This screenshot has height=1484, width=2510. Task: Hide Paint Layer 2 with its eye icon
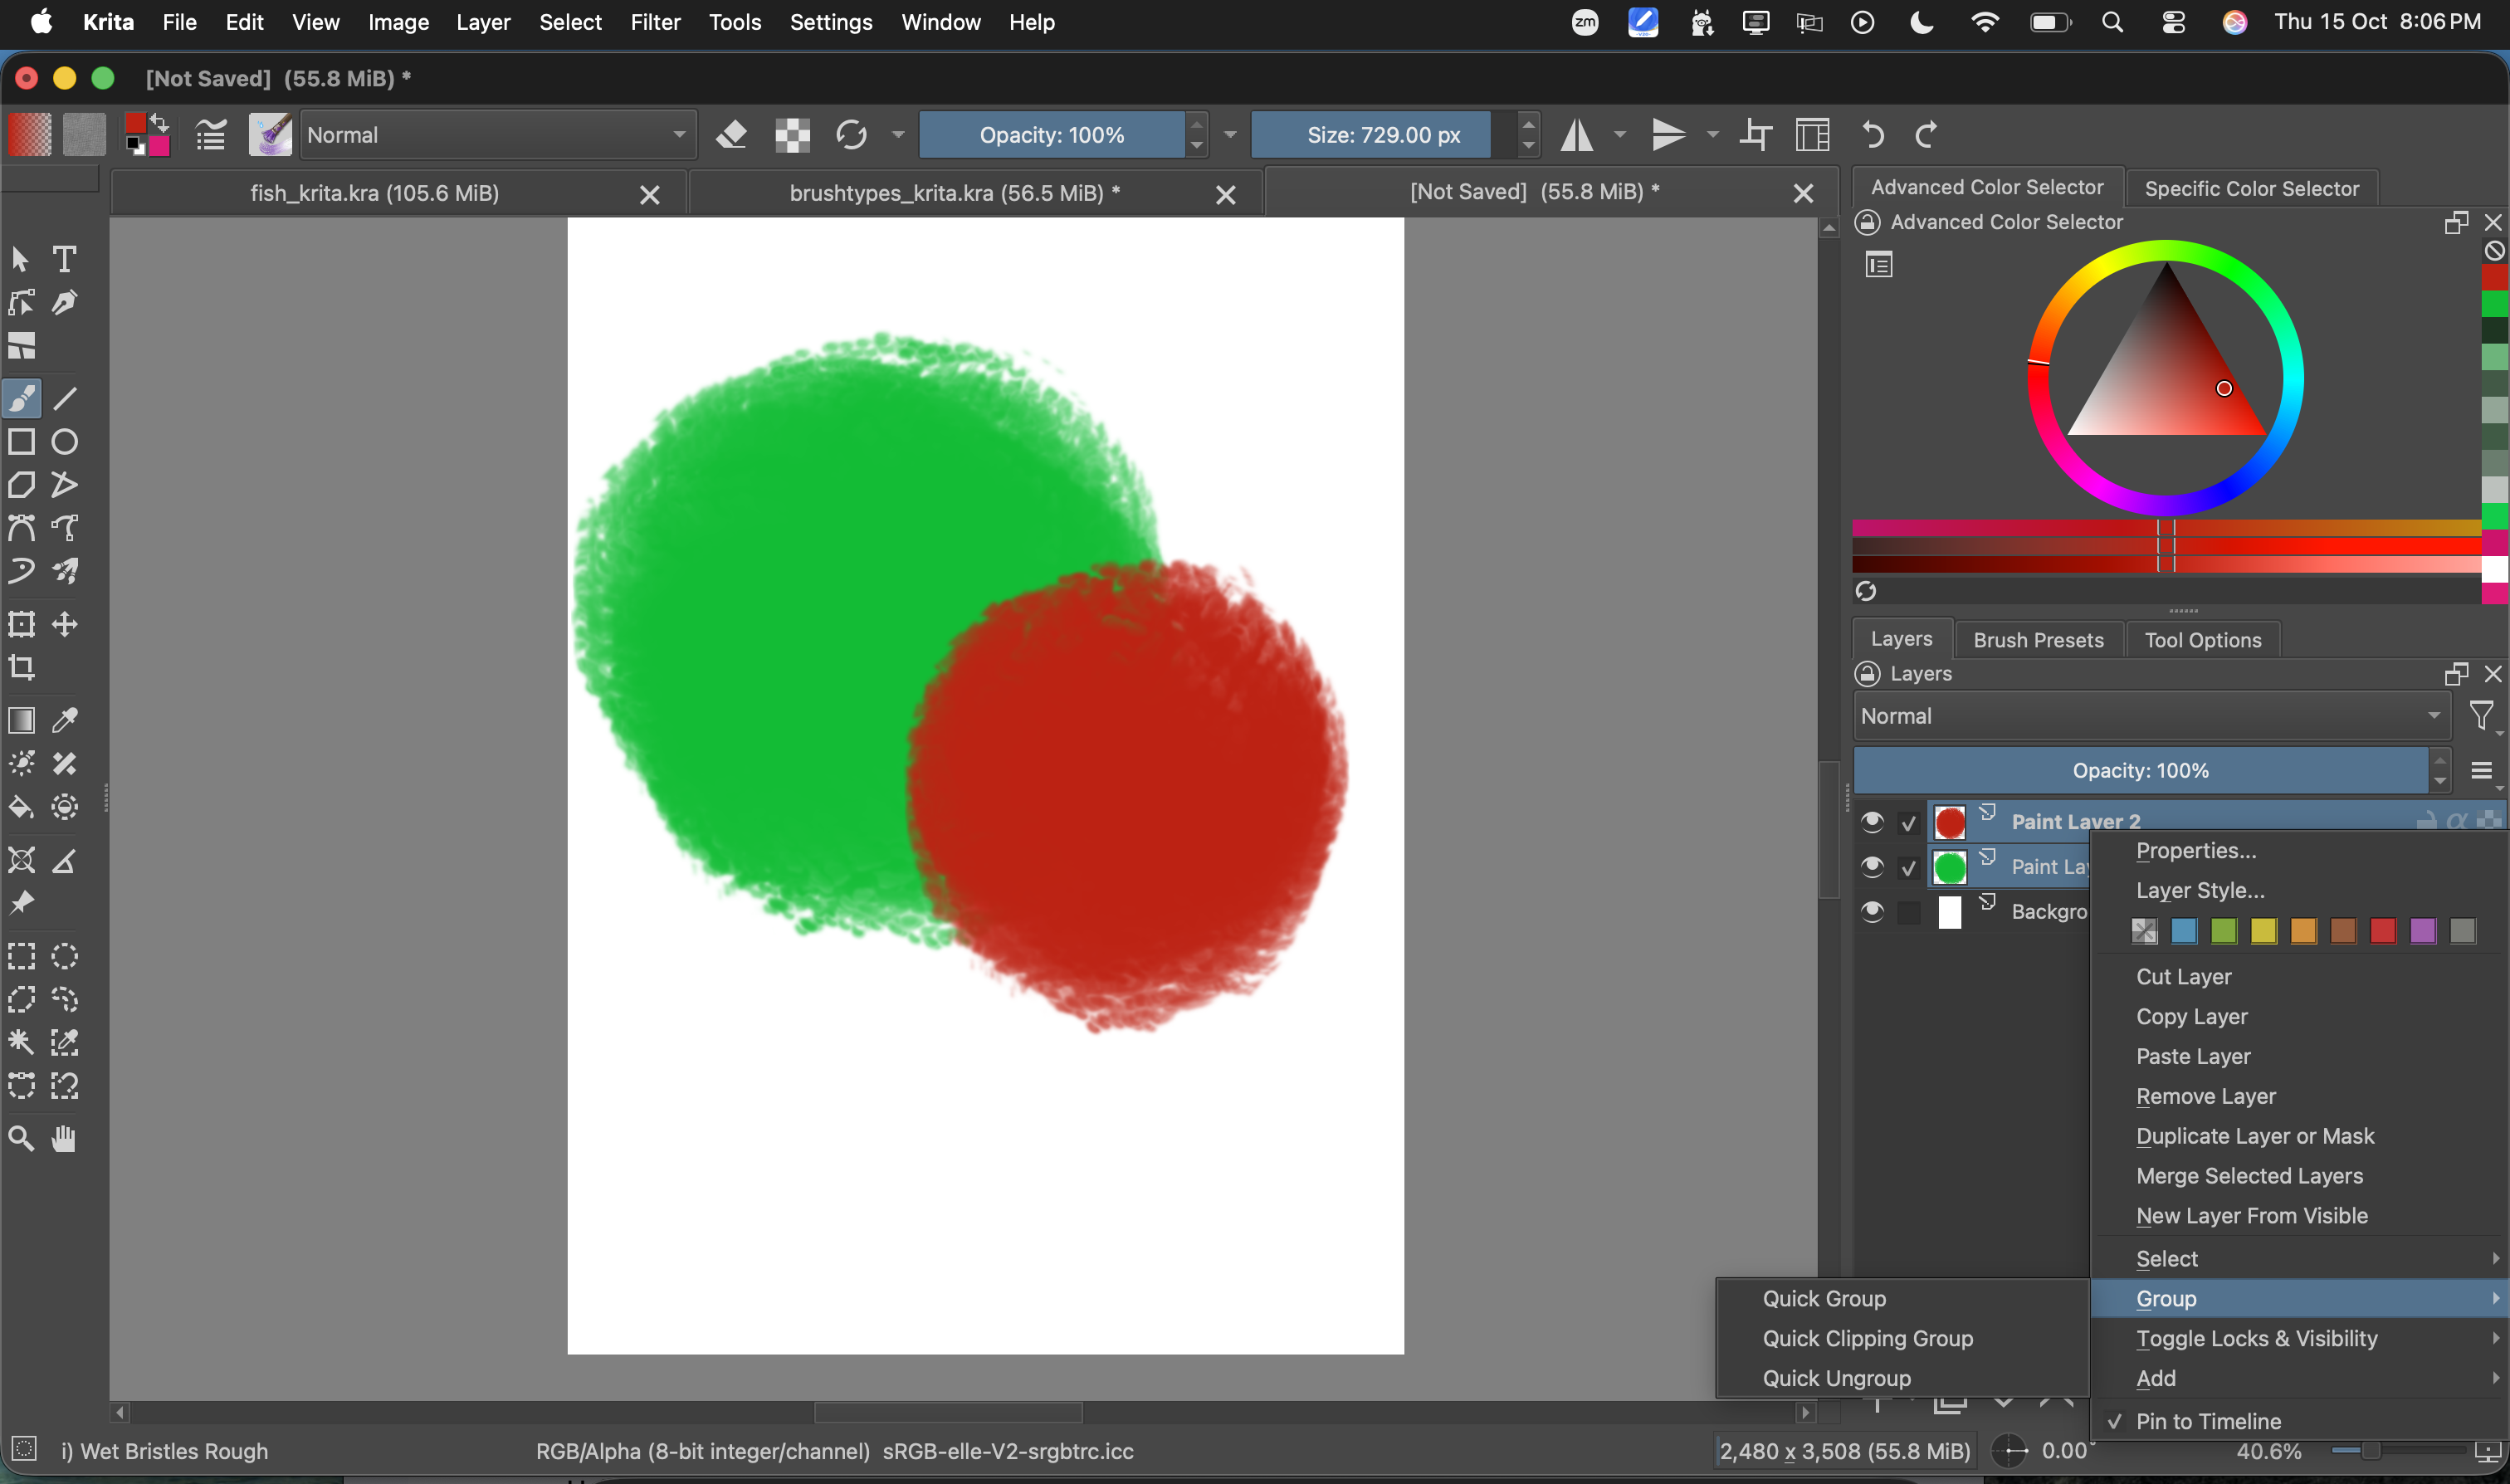point(1872,822)
